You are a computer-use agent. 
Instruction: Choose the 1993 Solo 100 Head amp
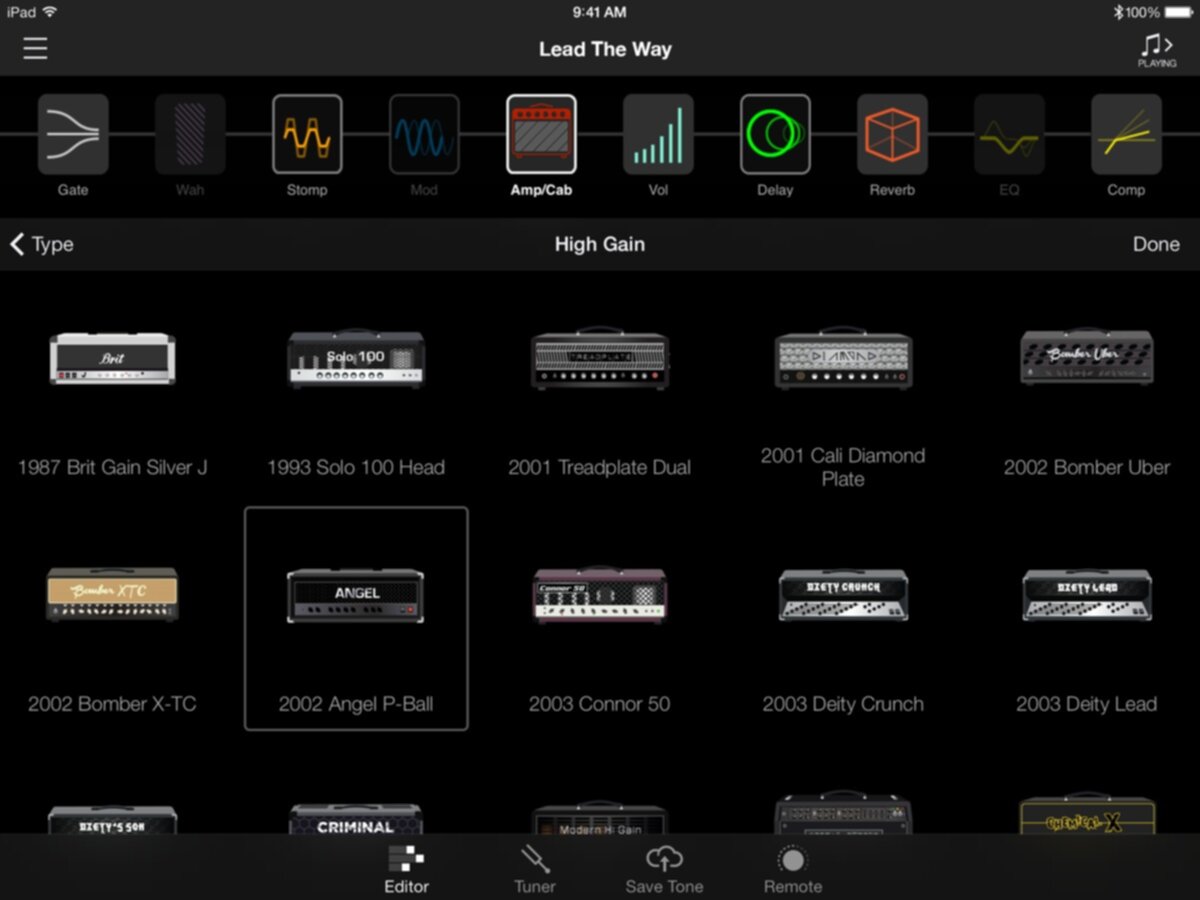coord(356,400)
